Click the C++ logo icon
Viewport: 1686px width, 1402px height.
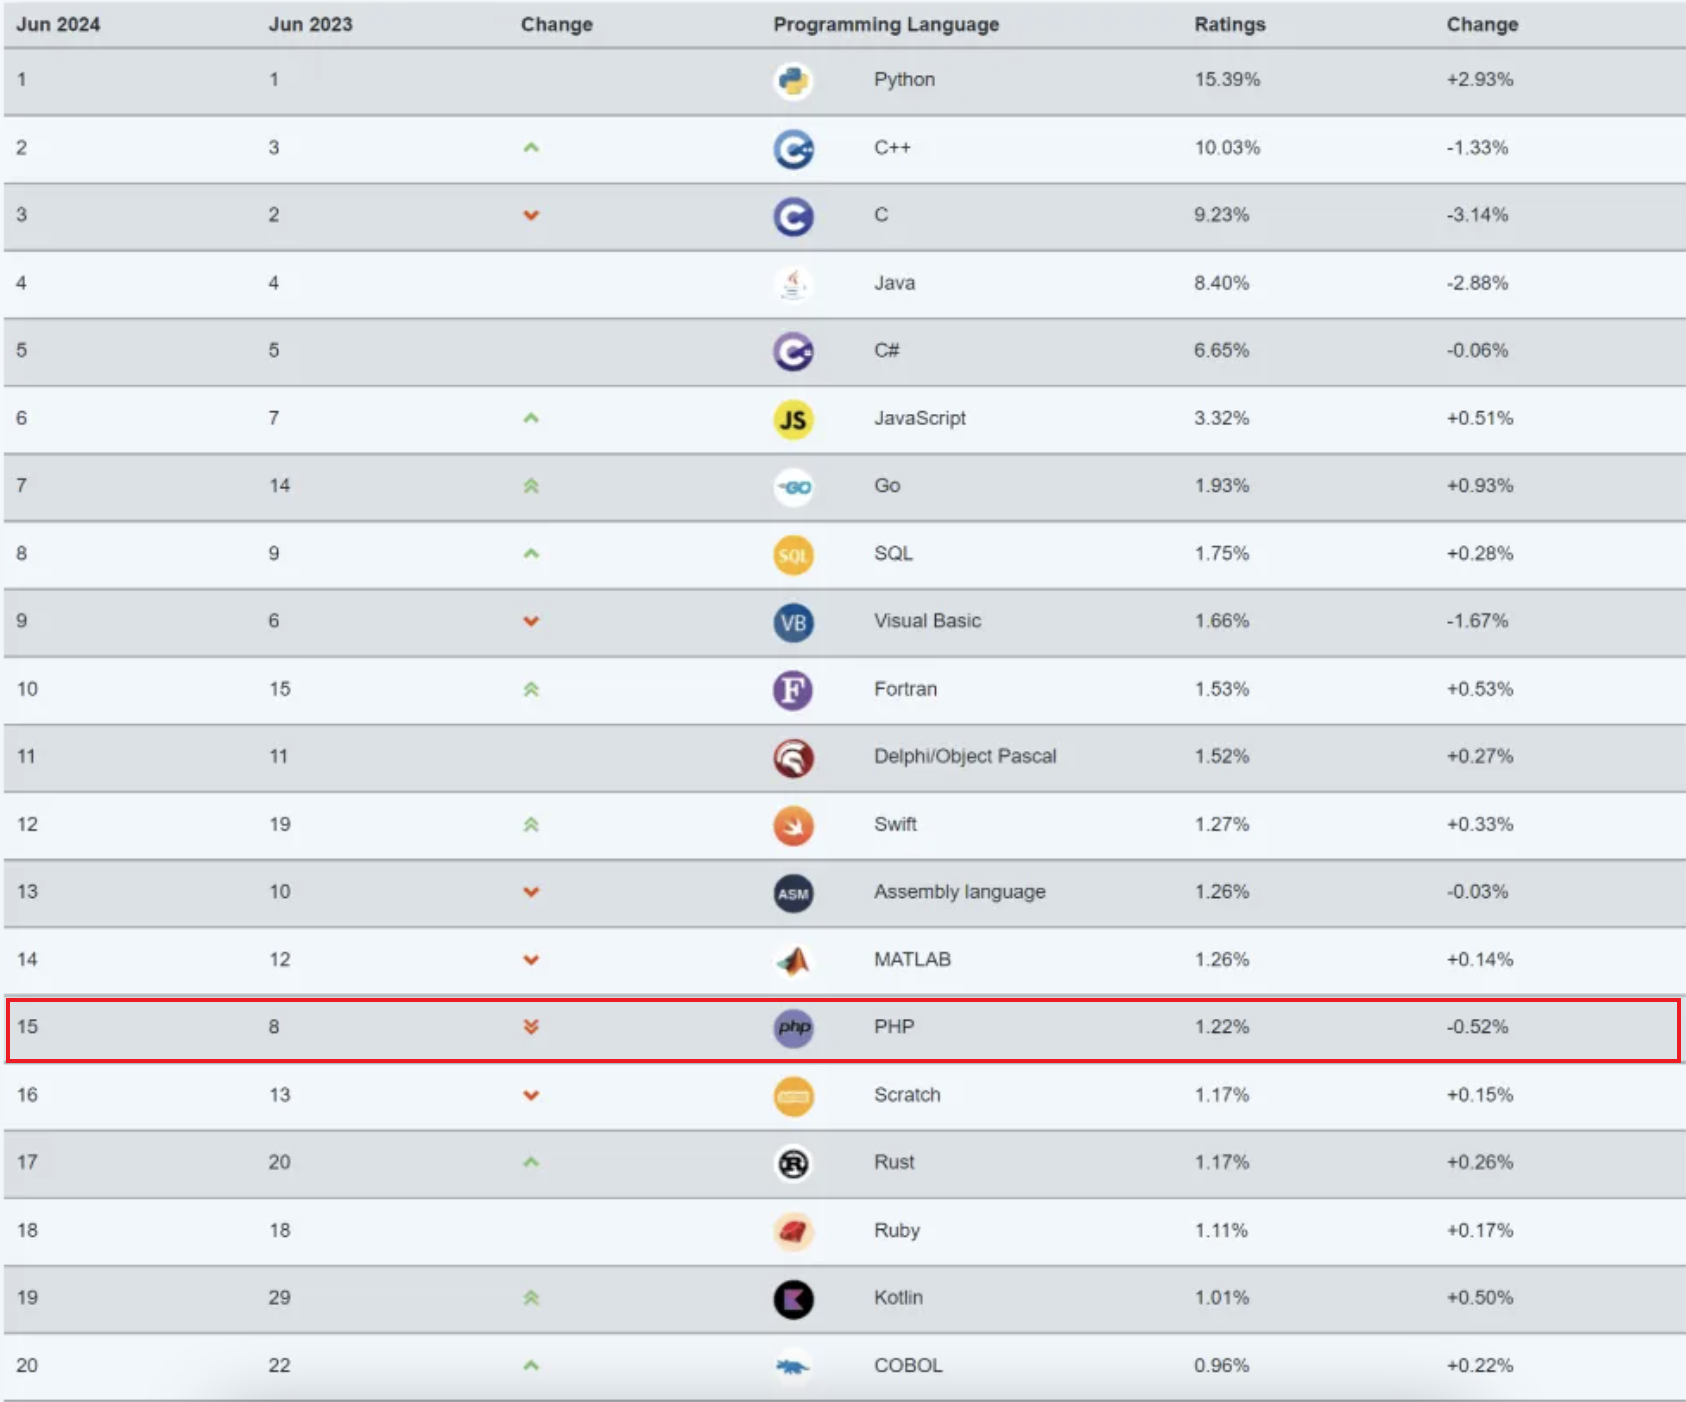point(793,149)
